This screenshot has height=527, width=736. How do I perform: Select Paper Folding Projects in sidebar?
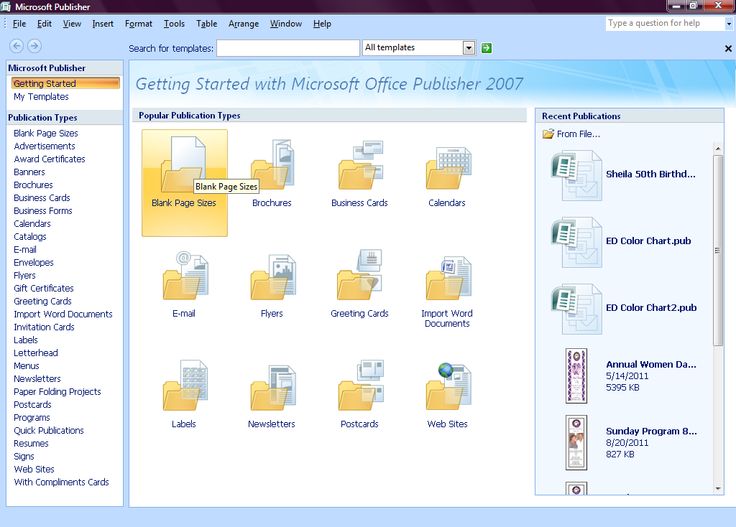tap(57, 391)
